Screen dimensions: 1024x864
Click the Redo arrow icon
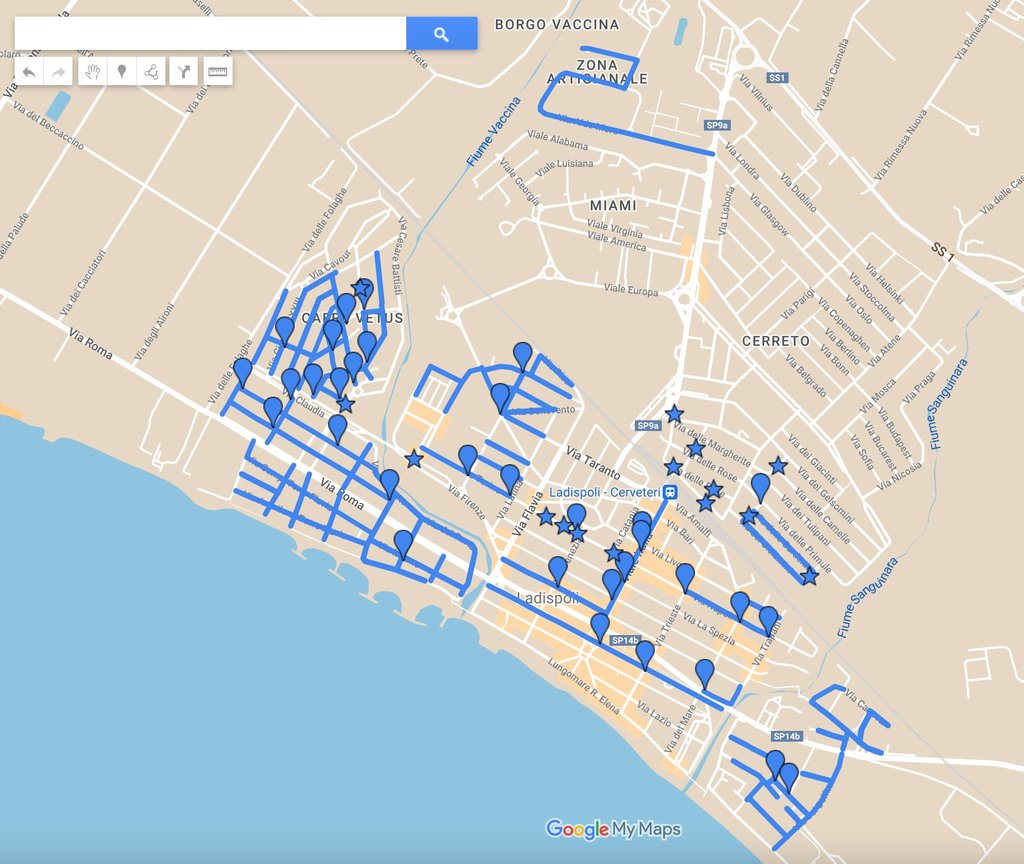point(58,72)
